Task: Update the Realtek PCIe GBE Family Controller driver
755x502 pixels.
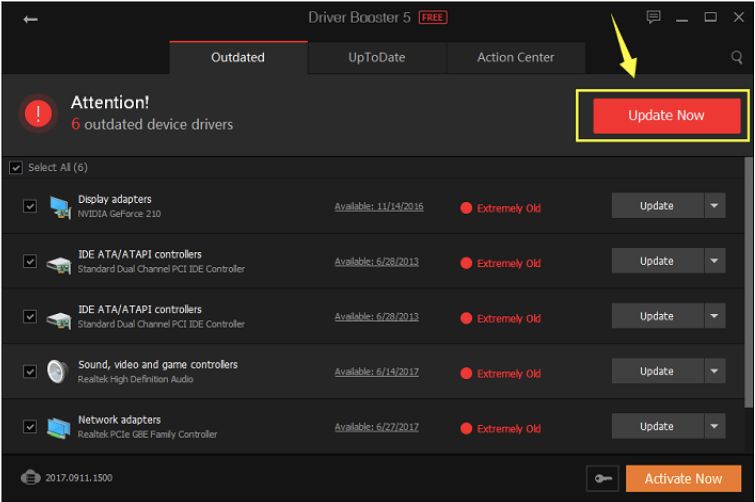Action: tap(658, 426)
